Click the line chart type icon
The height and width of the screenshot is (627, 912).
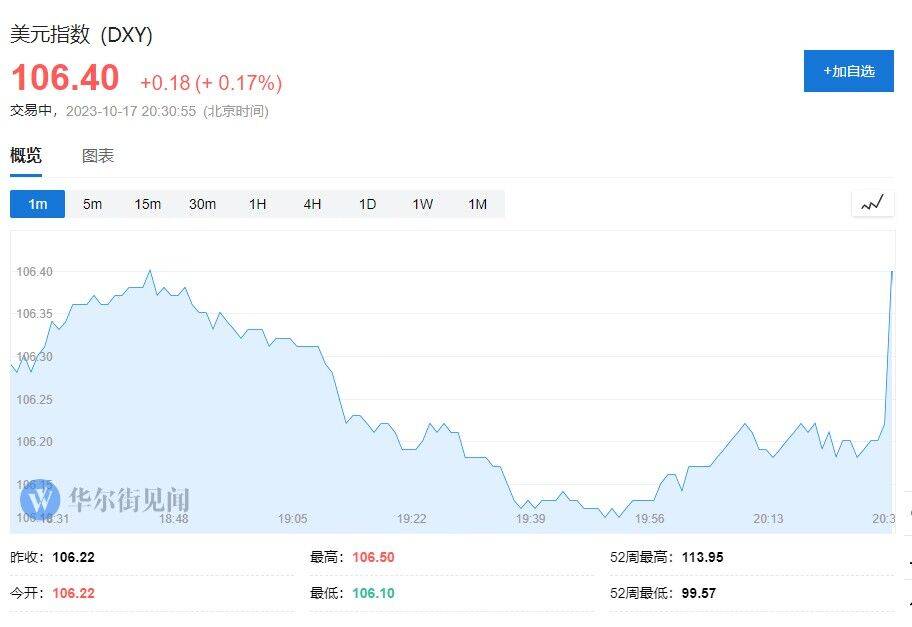click(872, 204)
